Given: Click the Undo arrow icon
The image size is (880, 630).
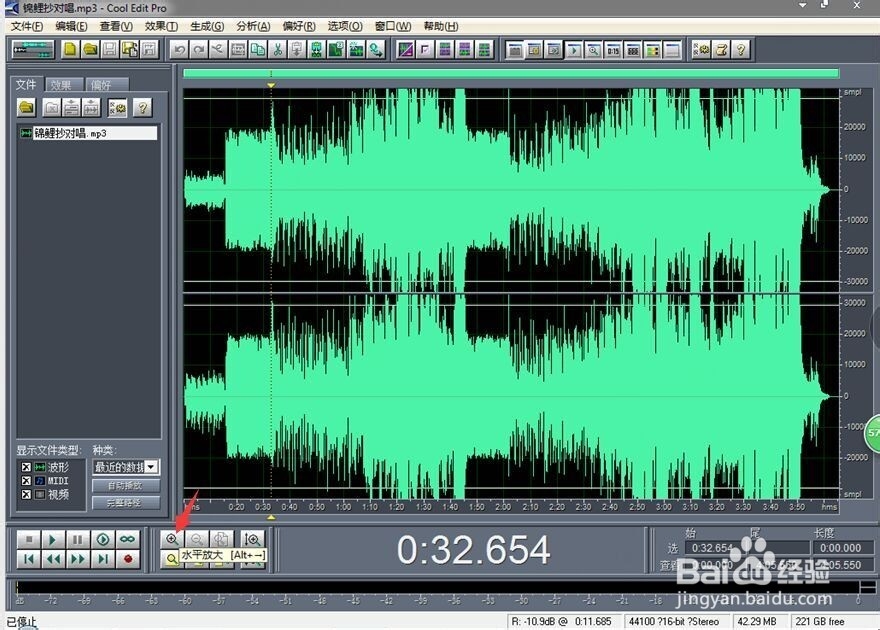Looking at the screenshot, I should click(180, 50).
